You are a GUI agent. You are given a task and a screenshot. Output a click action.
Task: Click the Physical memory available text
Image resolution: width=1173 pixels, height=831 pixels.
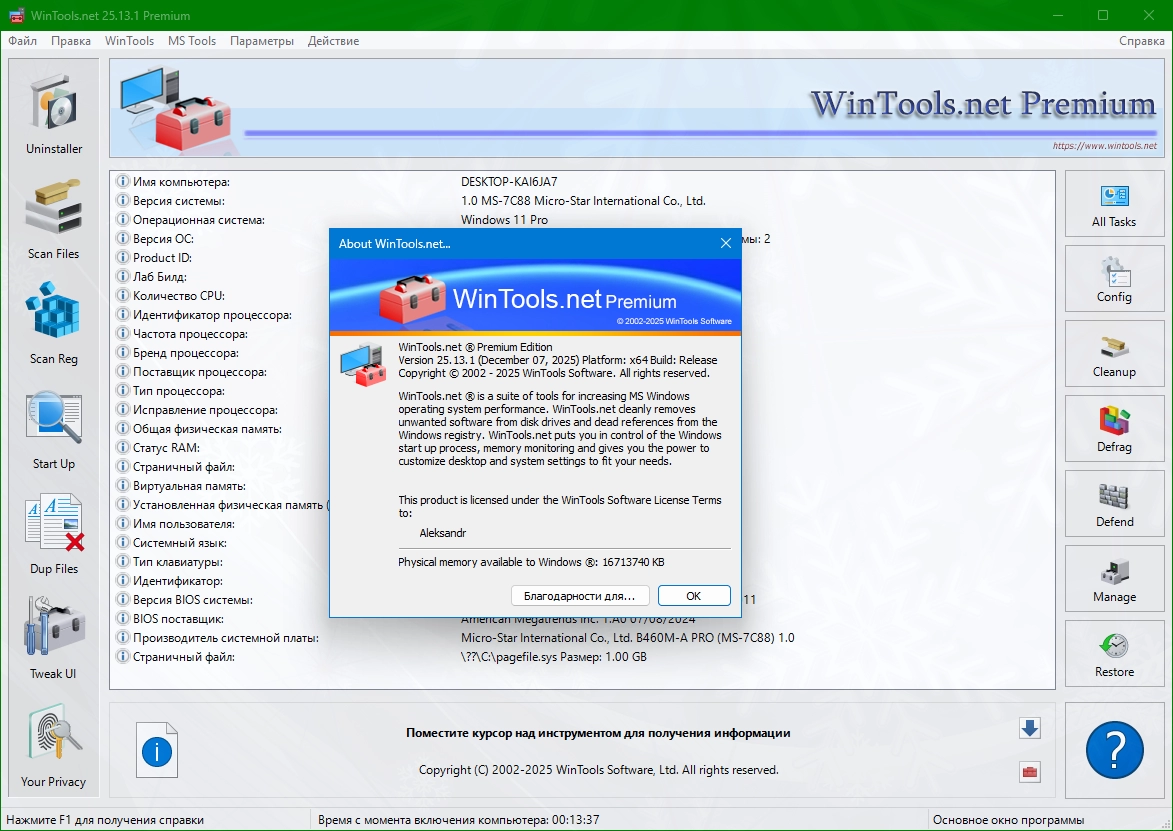[x=531, y=562]
